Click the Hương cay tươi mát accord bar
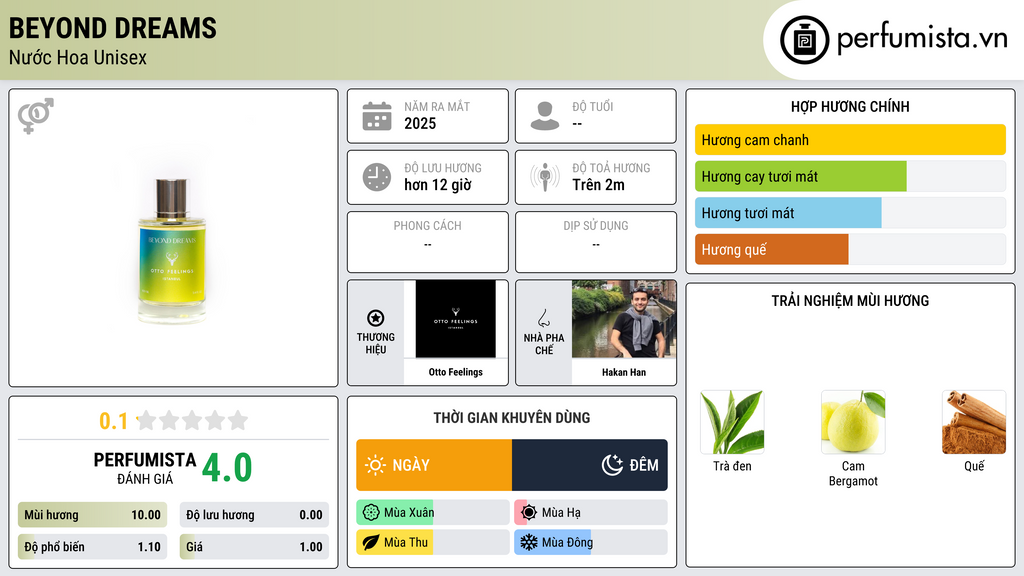1024x576 pixels. [x=850, y=176]
